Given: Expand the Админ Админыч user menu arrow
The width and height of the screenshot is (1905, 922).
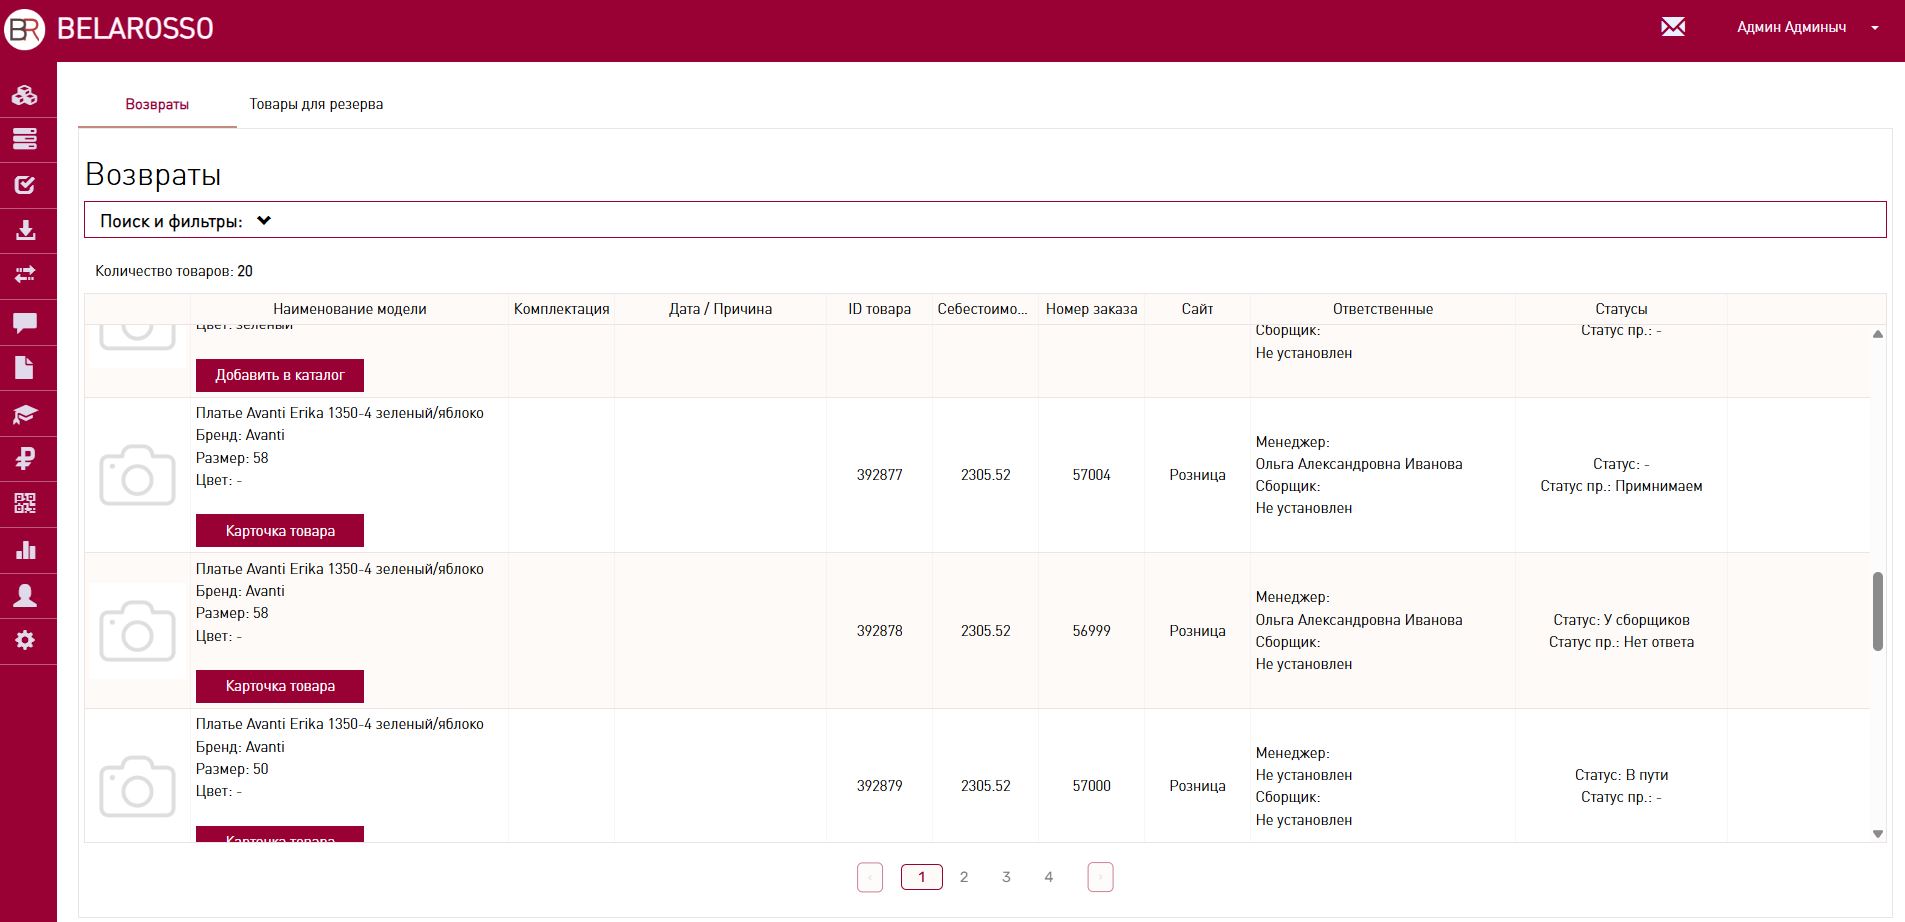Looking at the screenshot, I should tap(1875, 28).
